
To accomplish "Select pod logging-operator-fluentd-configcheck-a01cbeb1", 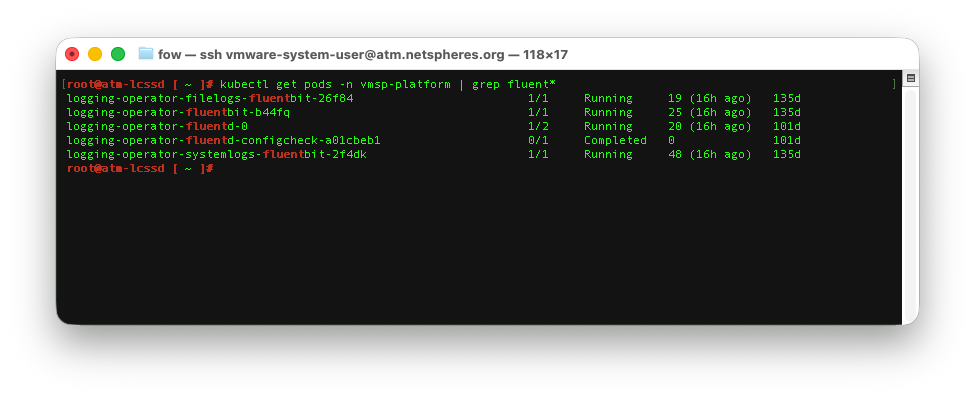I will 223,140.
